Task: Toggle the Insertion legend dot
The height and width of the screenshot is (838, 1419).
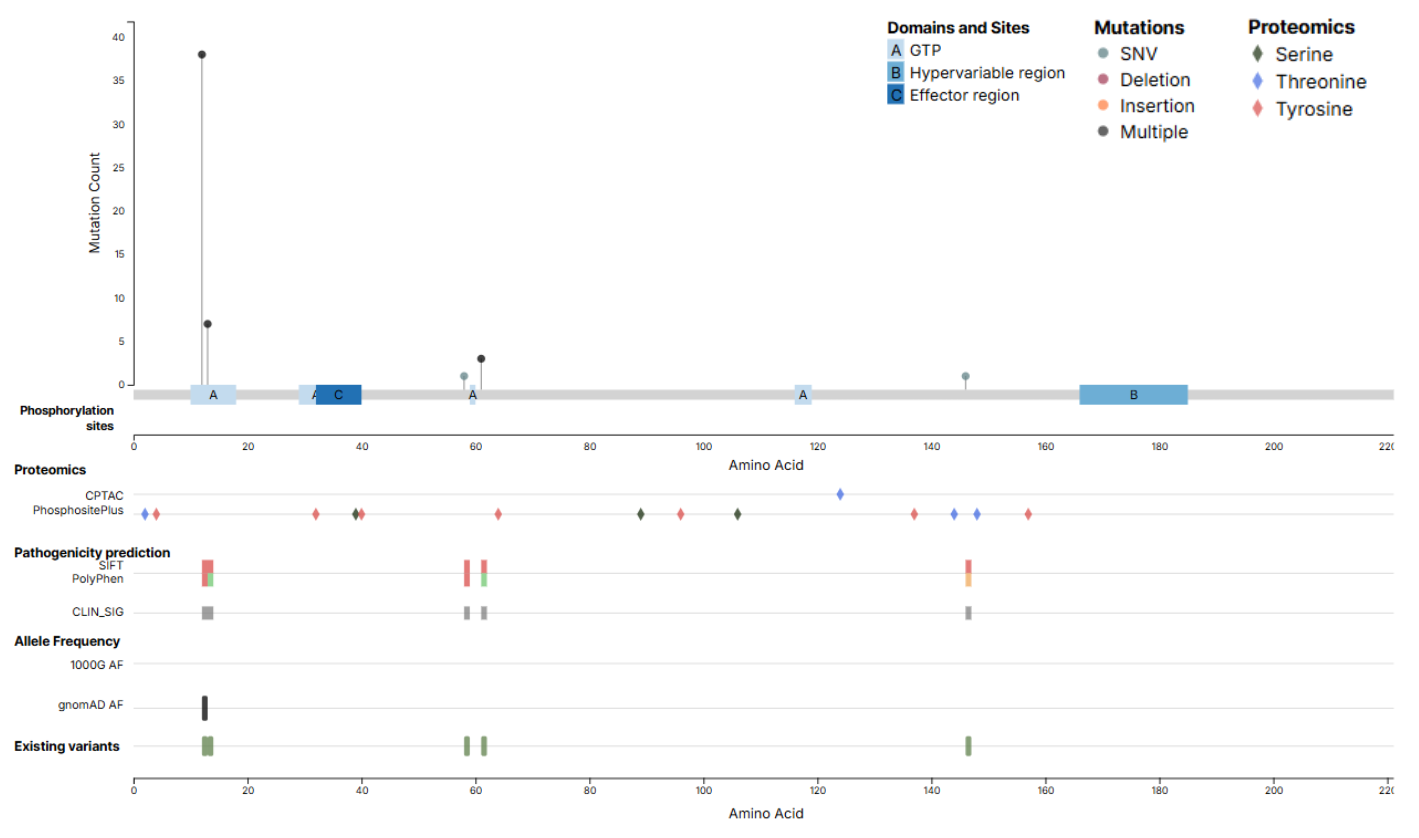Action: pos(1103,106)
